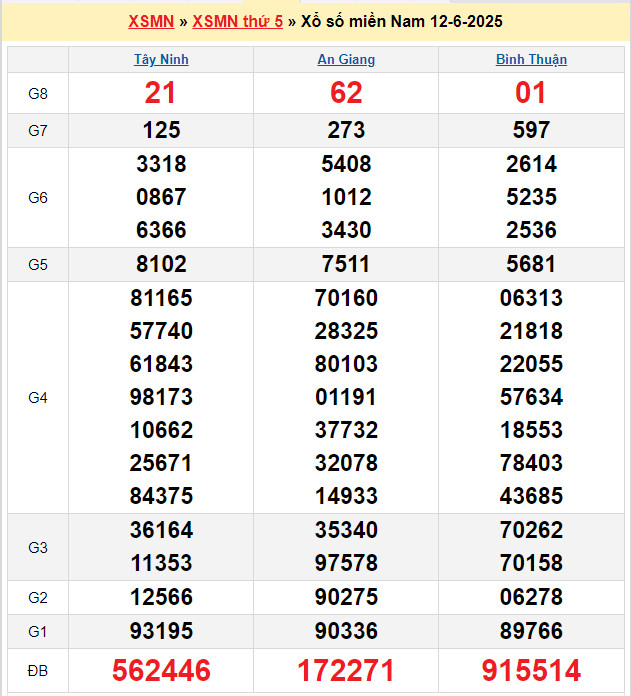
Task: Select G6 number 6366
Action: point(161,230)
